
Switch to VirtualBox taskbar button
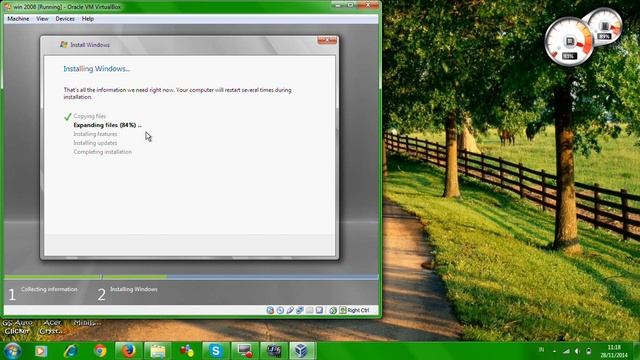[x=302, y=351]
